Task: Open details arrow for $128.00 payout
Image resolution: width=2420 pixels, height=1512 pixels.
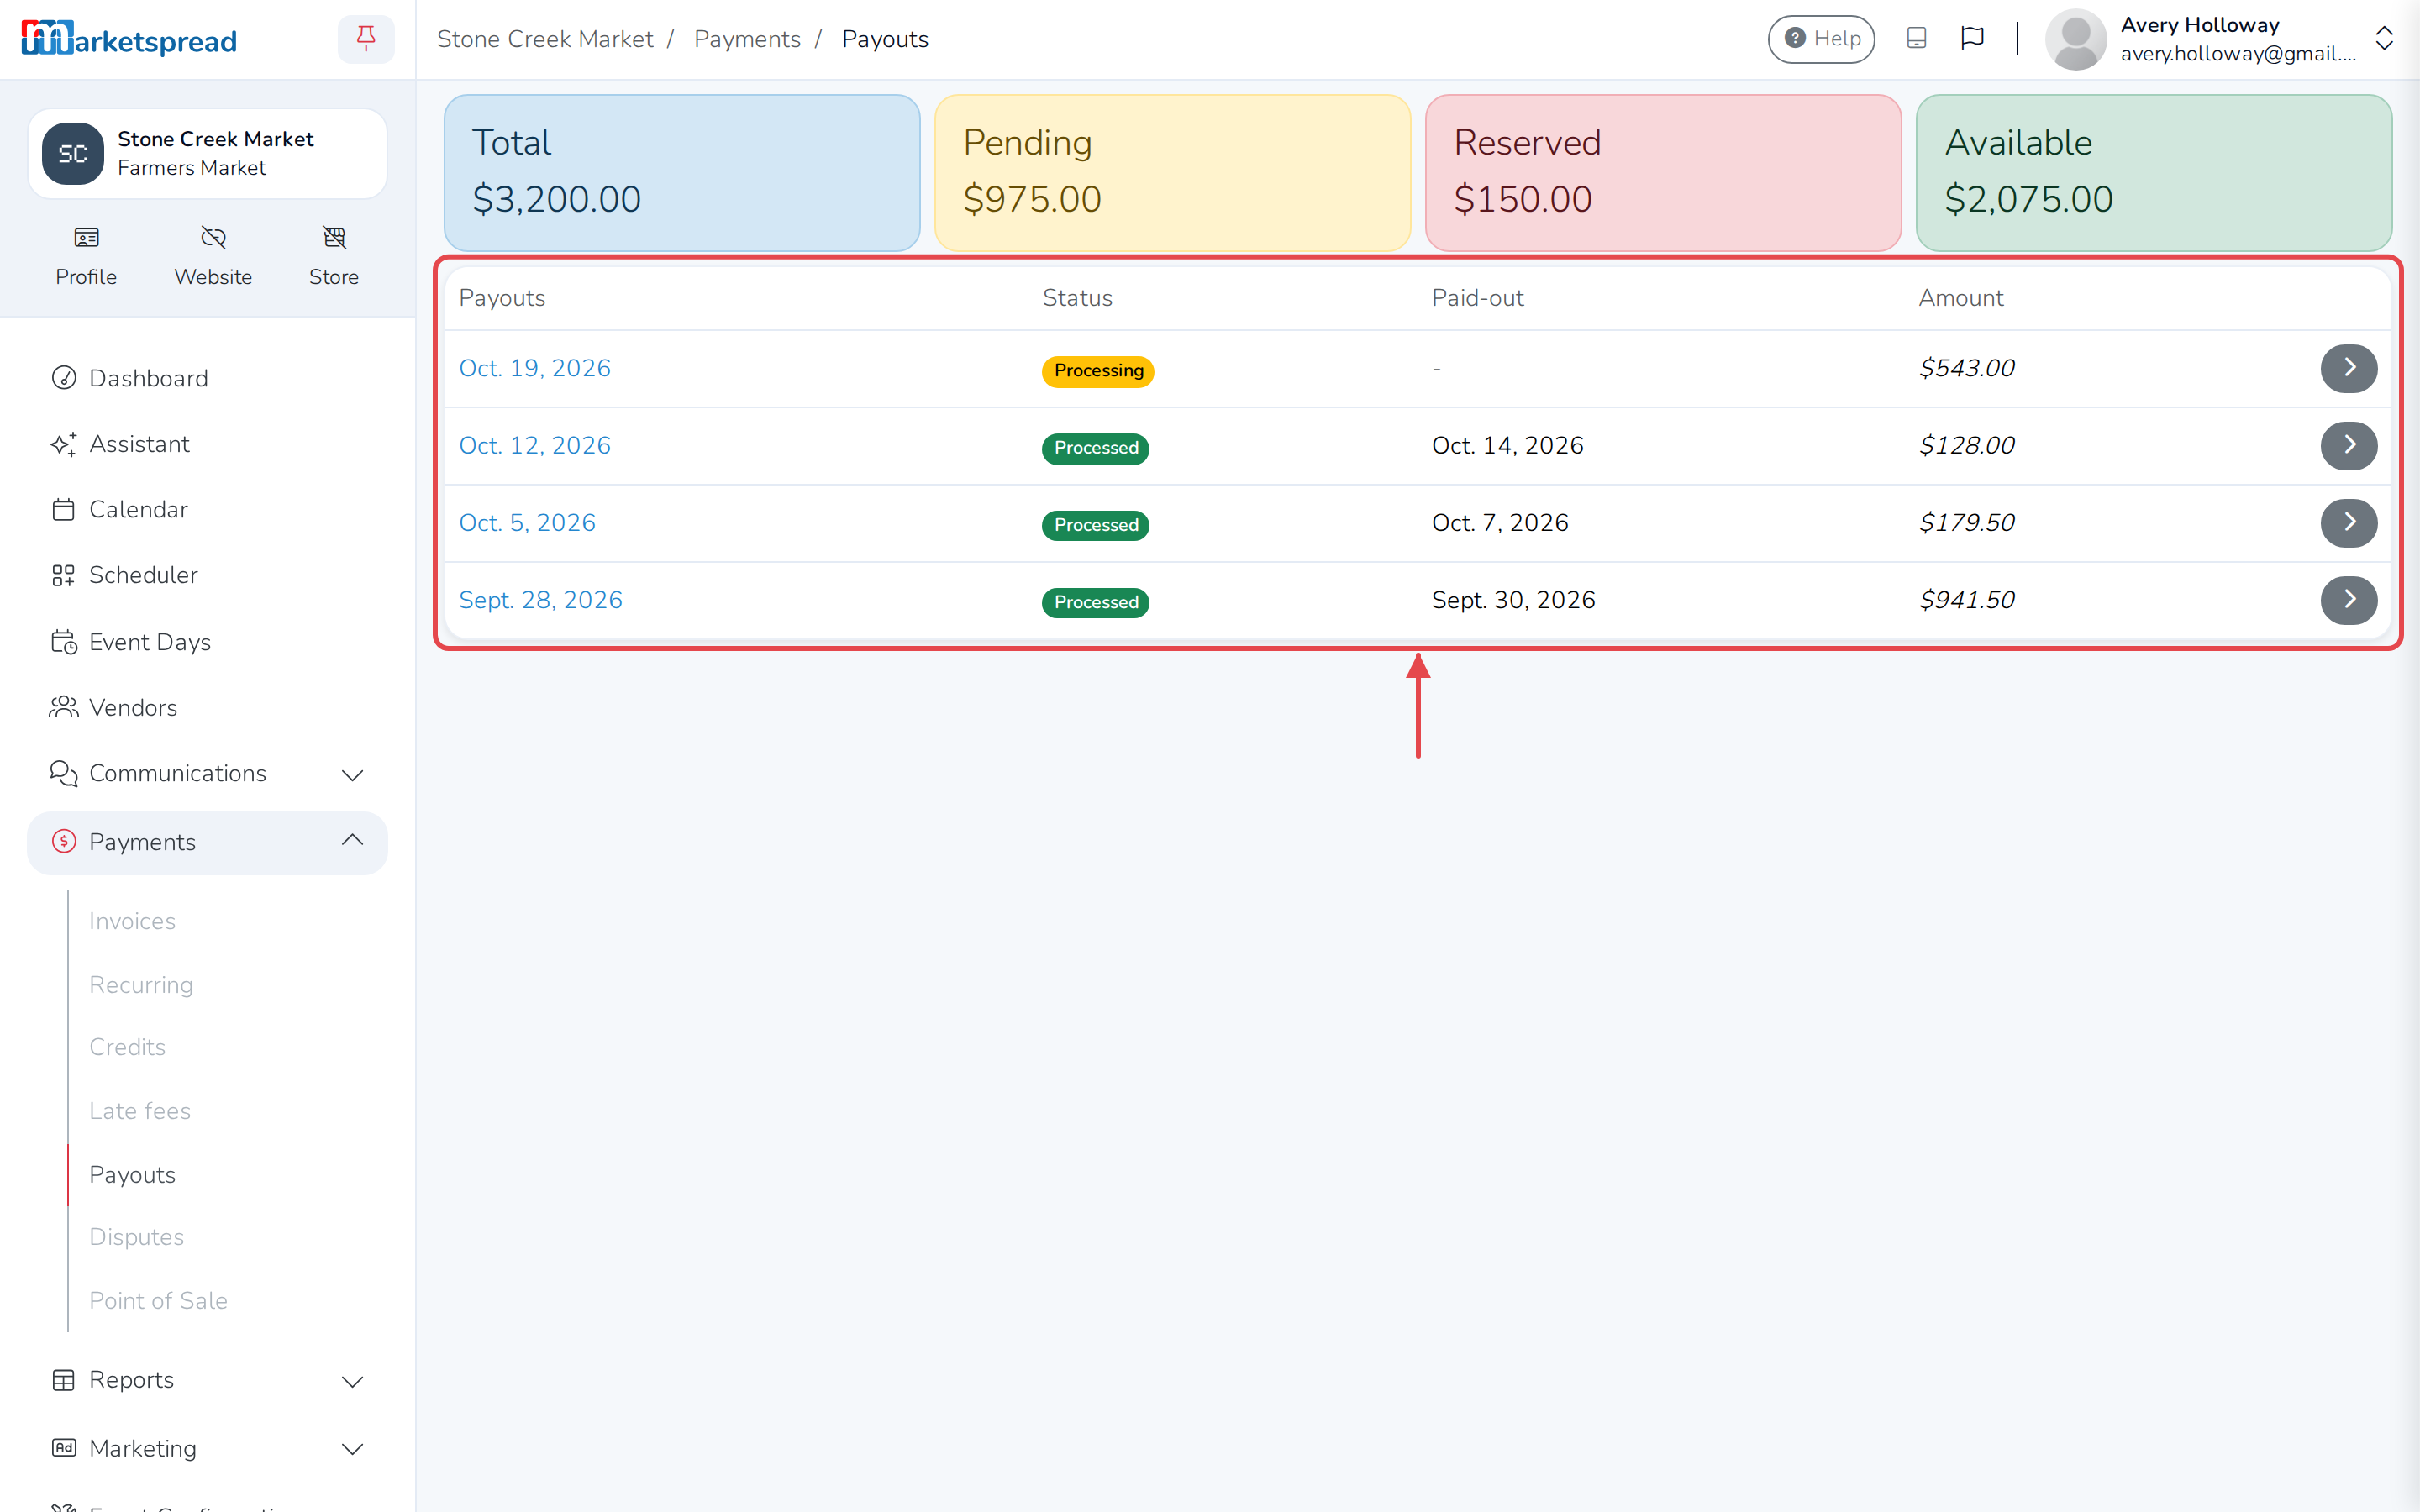Action: point(2348,445)
